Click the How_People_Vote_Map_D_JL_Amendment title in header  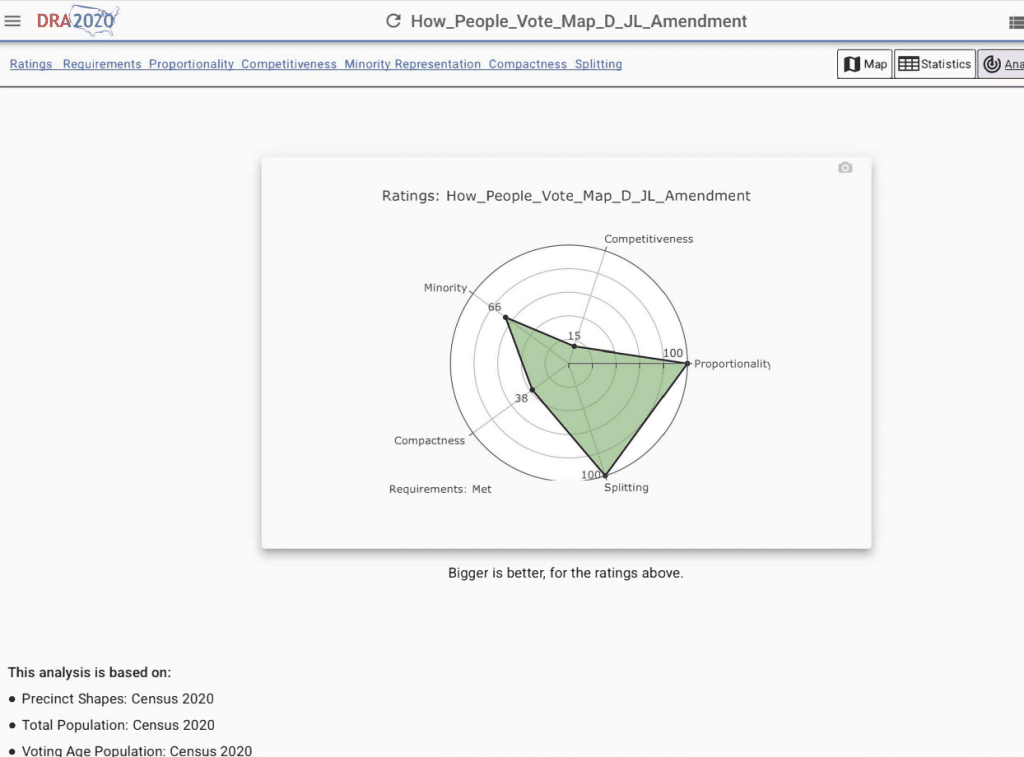click(x=578, y=21)
